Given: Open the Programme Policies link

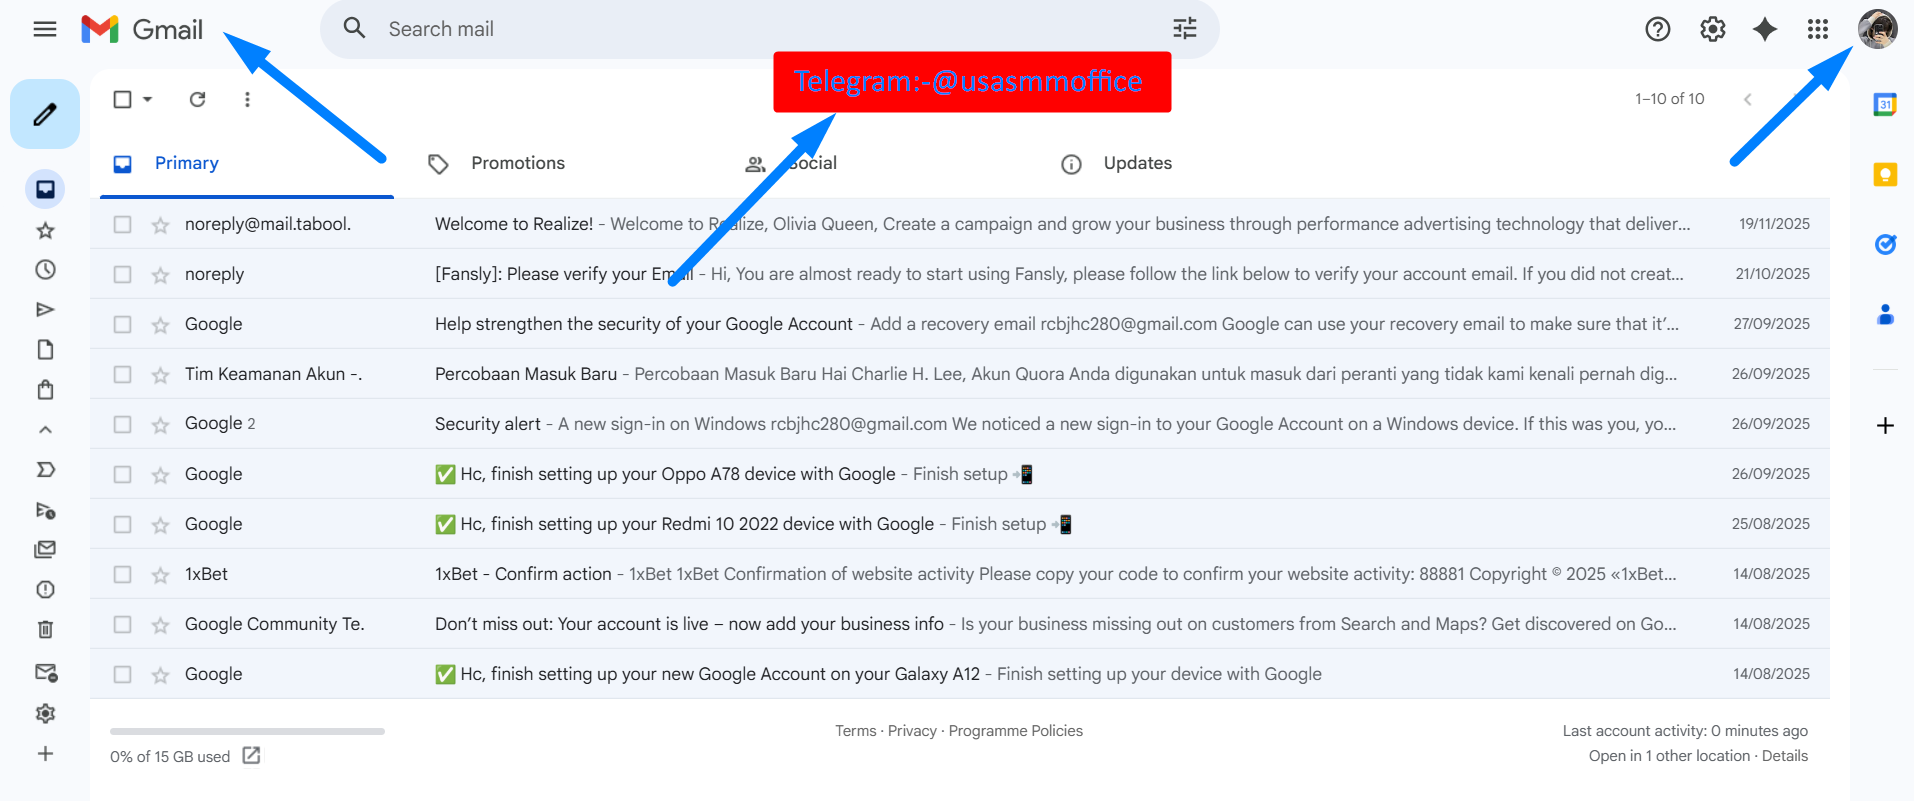Looking at the screenshot, I should pyautogui.click(x=1016, y=731).
